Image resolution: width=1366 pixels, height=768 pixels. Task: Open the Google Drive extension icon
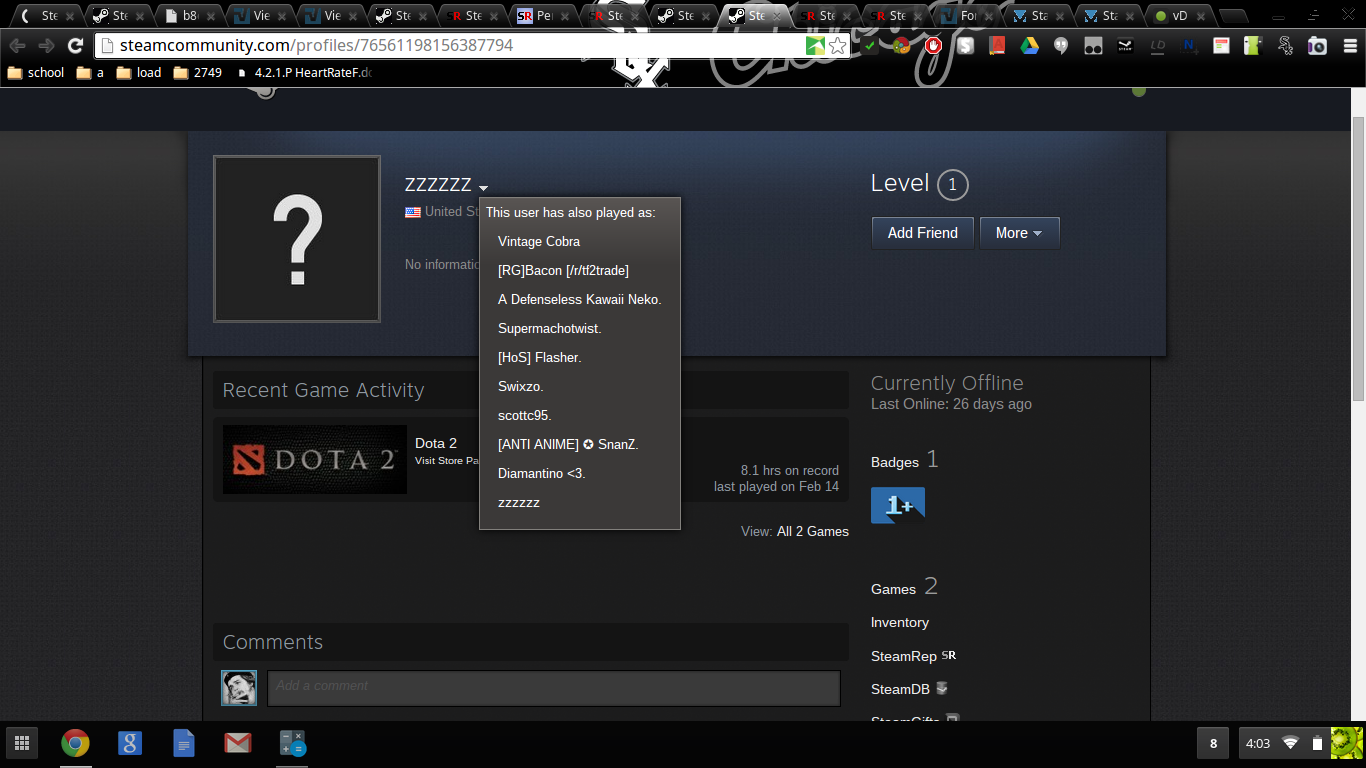tap(1029, 46)
